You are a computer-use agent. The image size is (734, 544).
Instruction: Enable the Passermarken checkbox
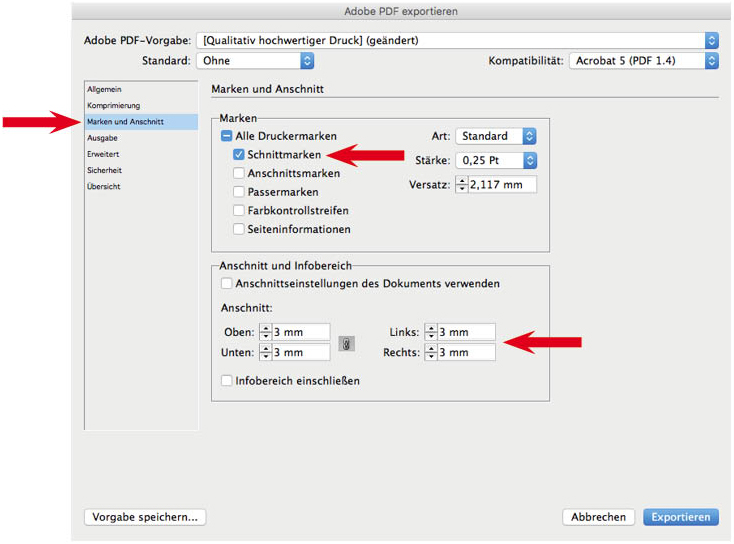pos(238,192)
